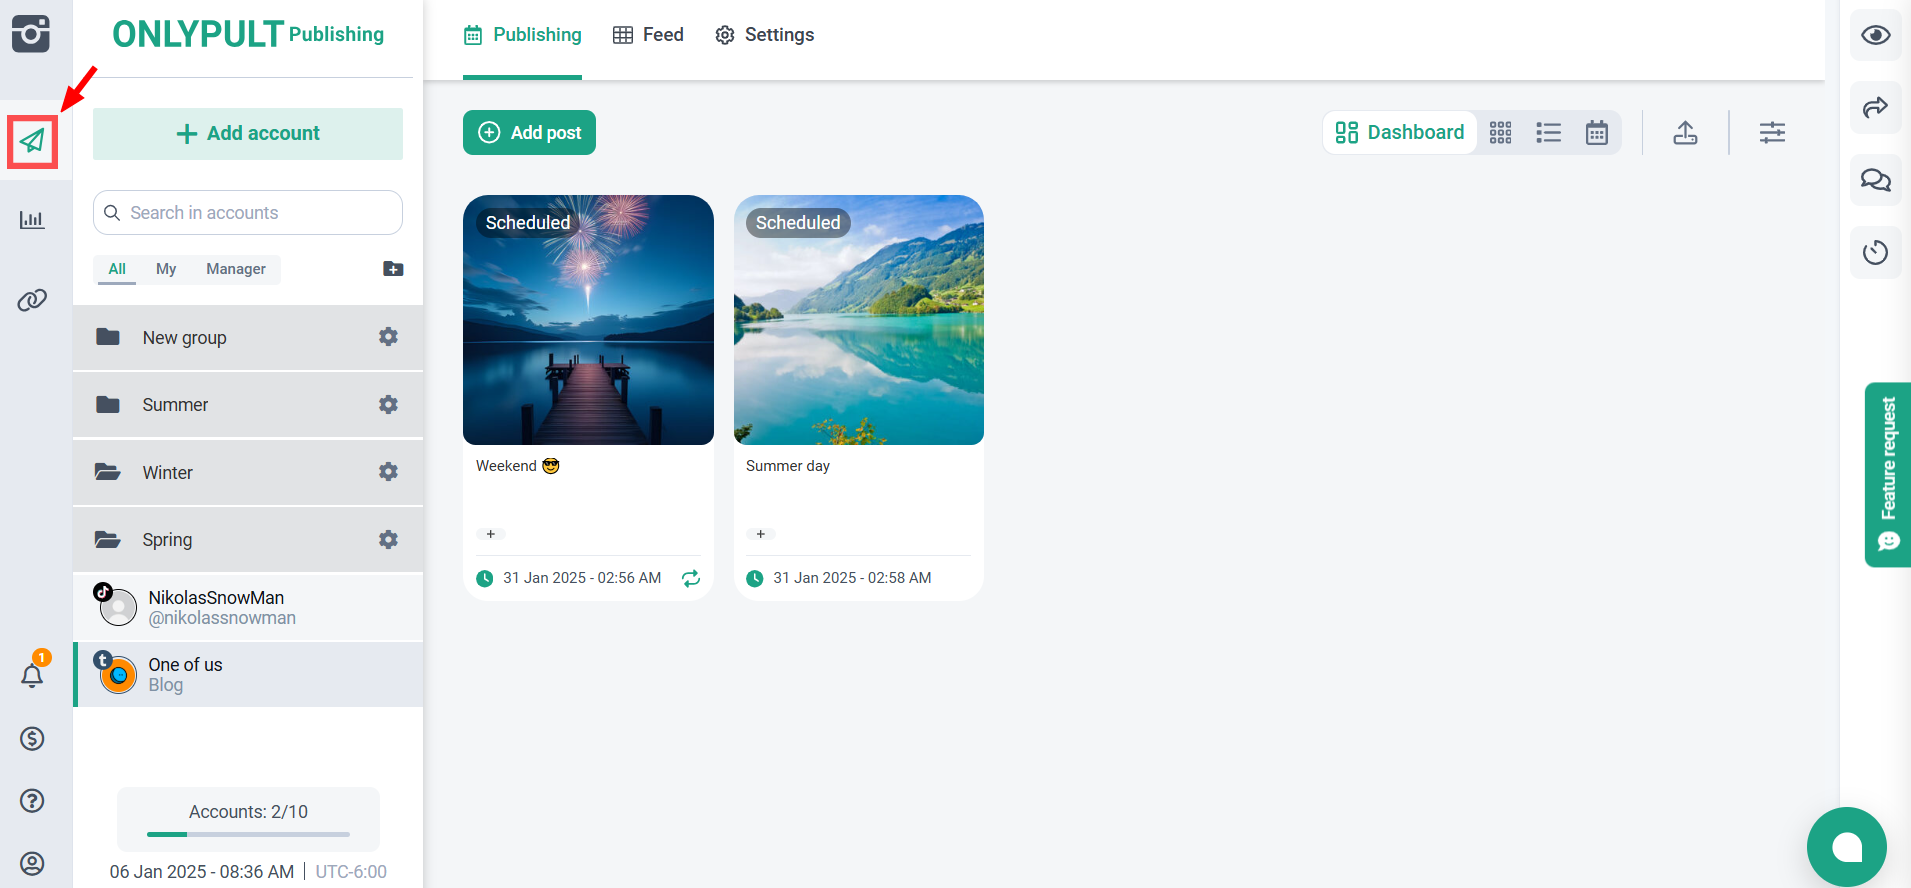
Task: Collapse the Spring folder group
Action: [x=167, y=540]
